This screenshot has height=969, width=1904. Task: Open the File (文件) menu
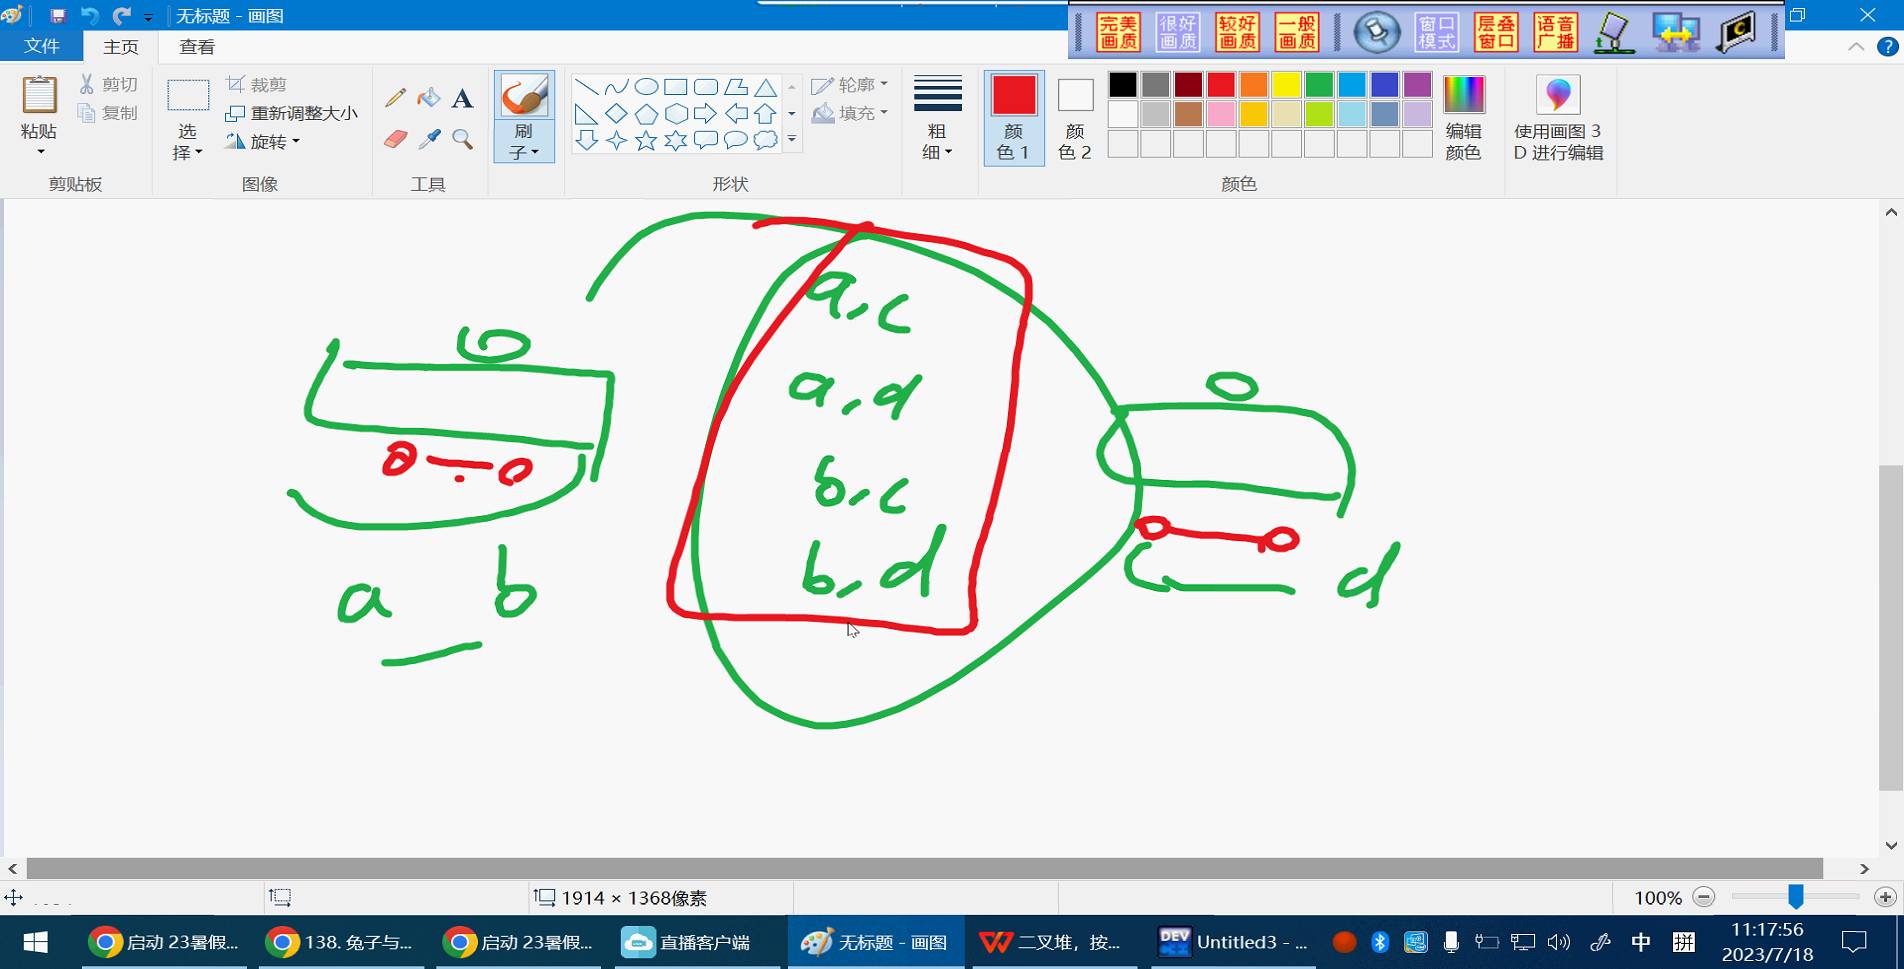tap(42, 46)
